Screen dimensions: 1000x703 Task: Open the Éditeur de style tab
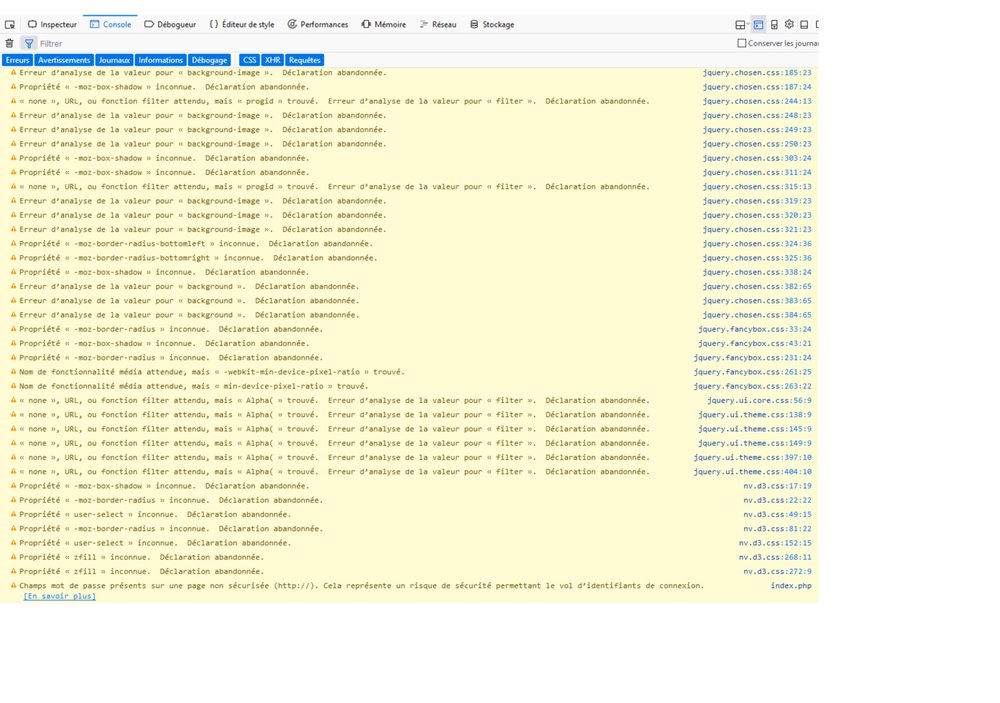click(x=242, y=24)
